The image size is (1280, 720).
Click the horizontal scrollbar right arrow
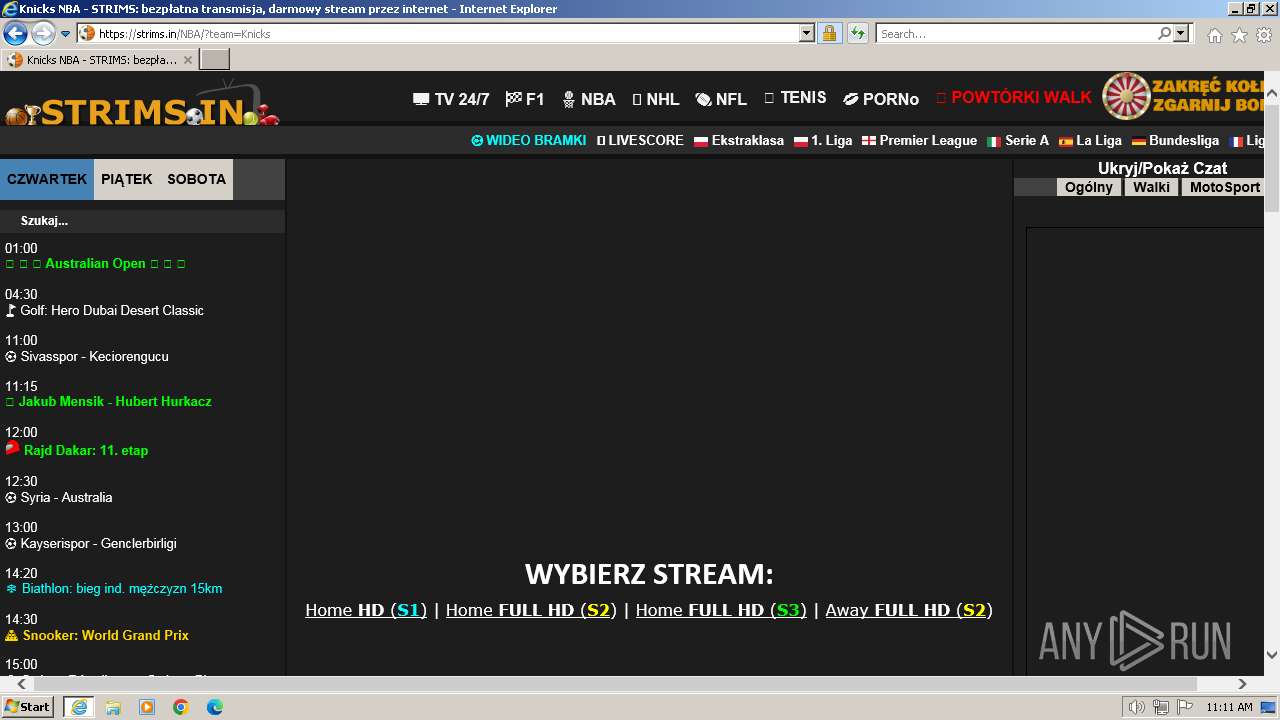tap(1242, 684)
